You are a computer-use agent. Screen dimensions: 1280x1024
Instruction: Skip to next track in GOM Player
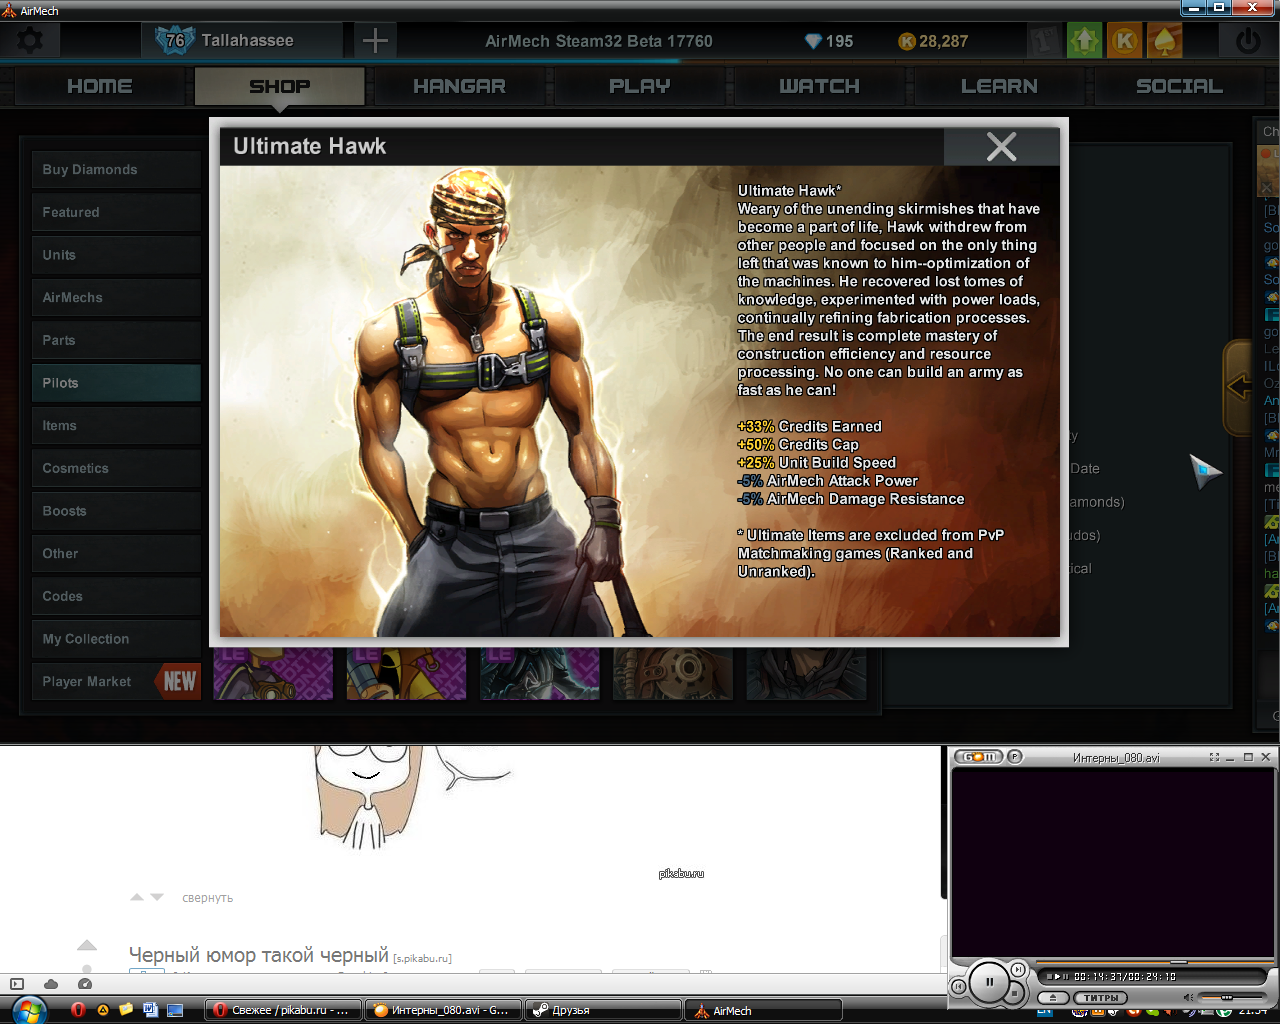1017,969
